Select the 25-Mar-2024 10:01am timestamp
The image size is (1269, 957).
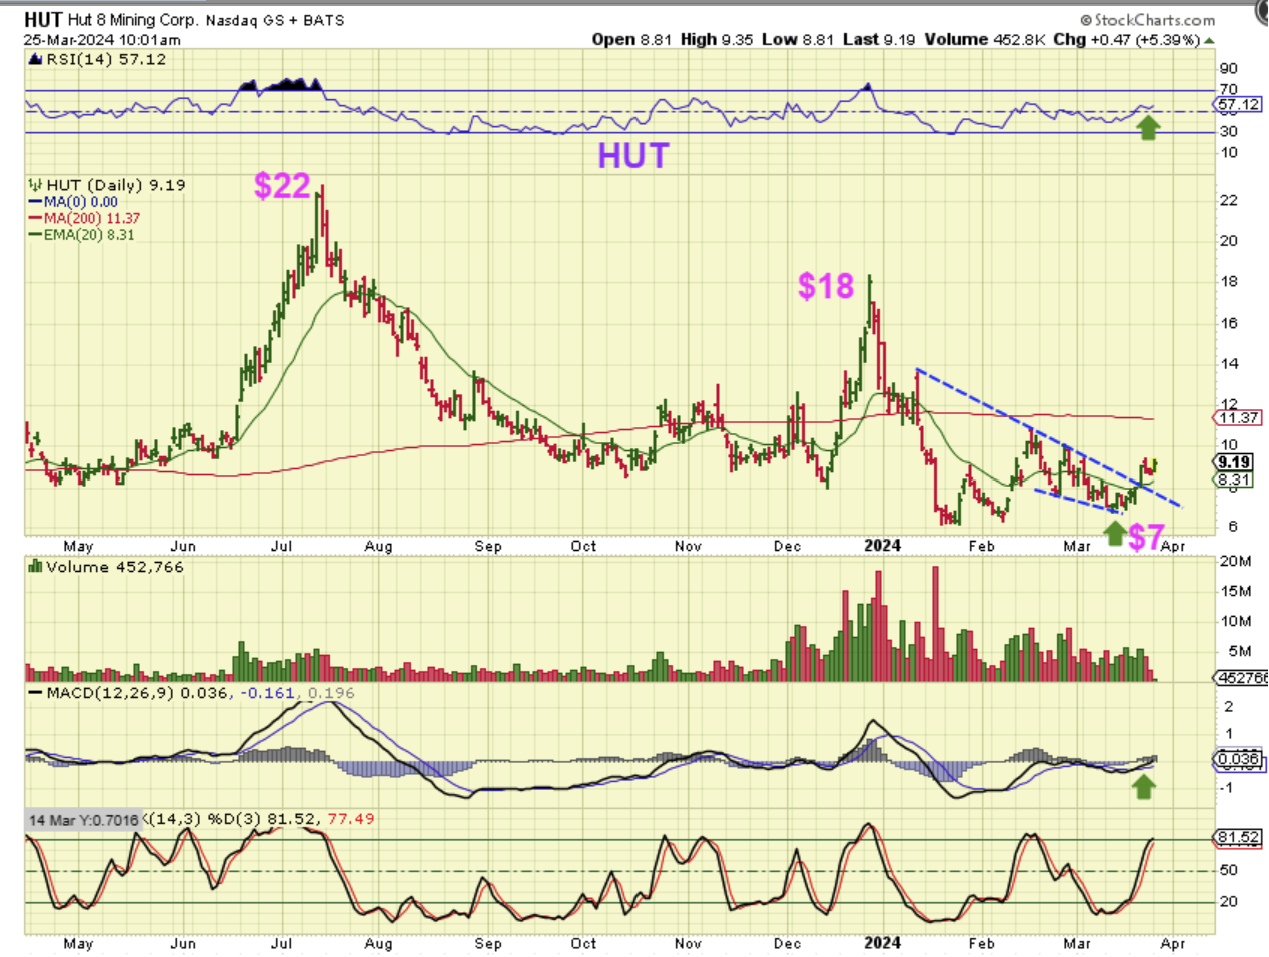102,40
